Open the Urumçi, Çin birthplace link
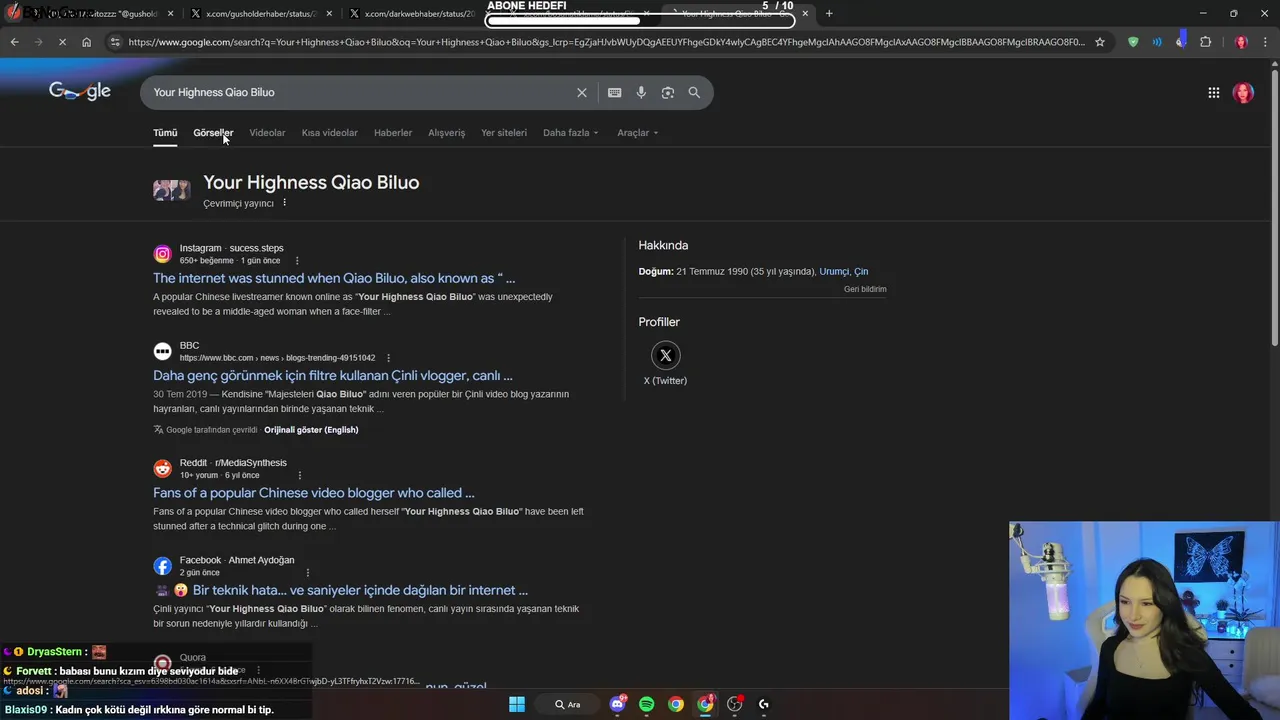1280x720 pixels. 844,272
